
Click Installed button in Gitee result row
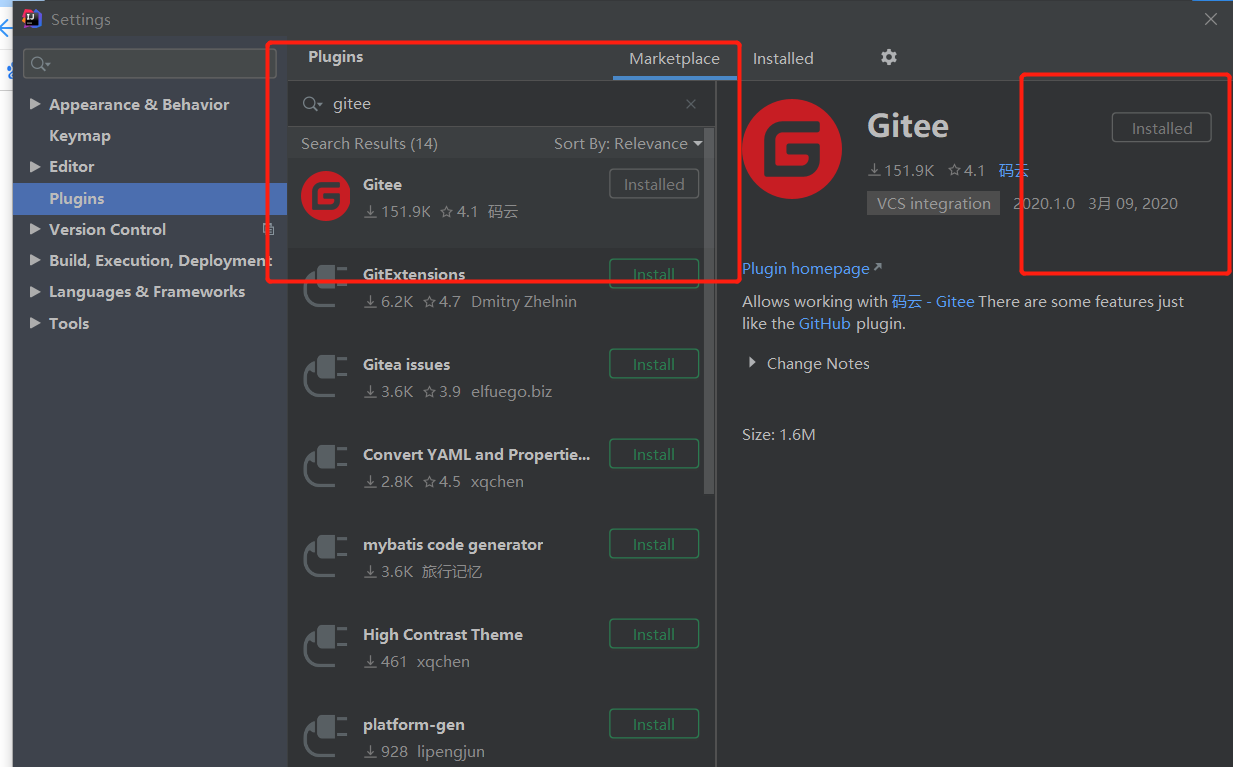coord(654,184)
